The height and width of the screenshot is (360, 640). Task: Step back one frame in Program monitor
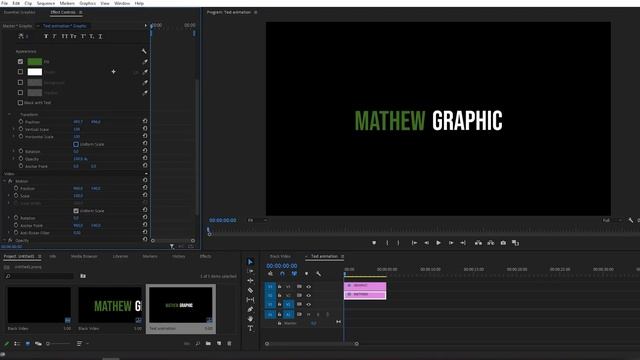[x=427, y=243]
